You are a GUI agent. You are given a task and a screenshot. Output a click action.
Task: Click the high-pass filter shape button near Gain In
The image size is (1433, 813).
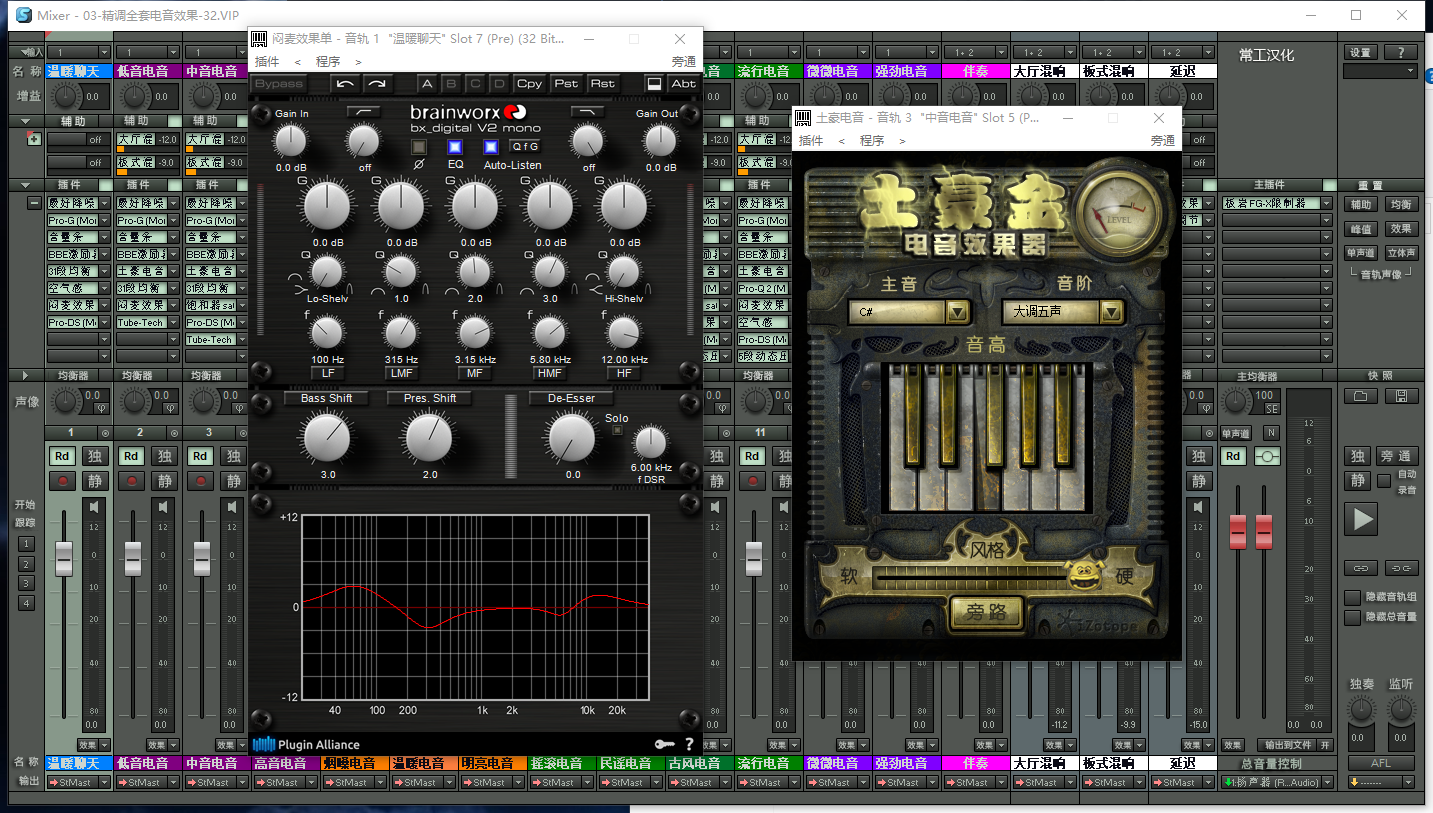point(363,112)
